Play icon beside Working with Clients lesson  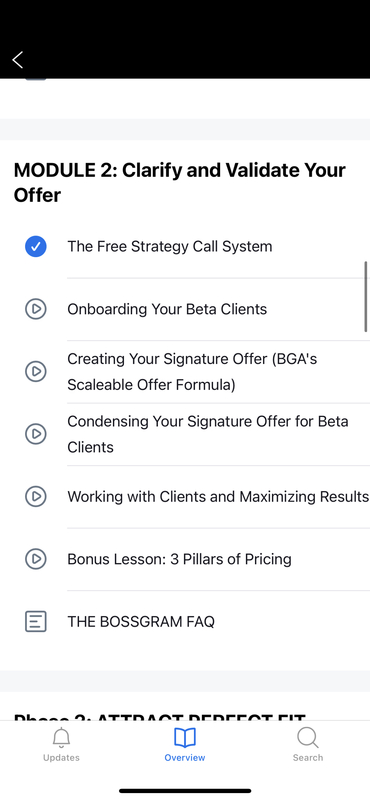(x=36, y=496)
